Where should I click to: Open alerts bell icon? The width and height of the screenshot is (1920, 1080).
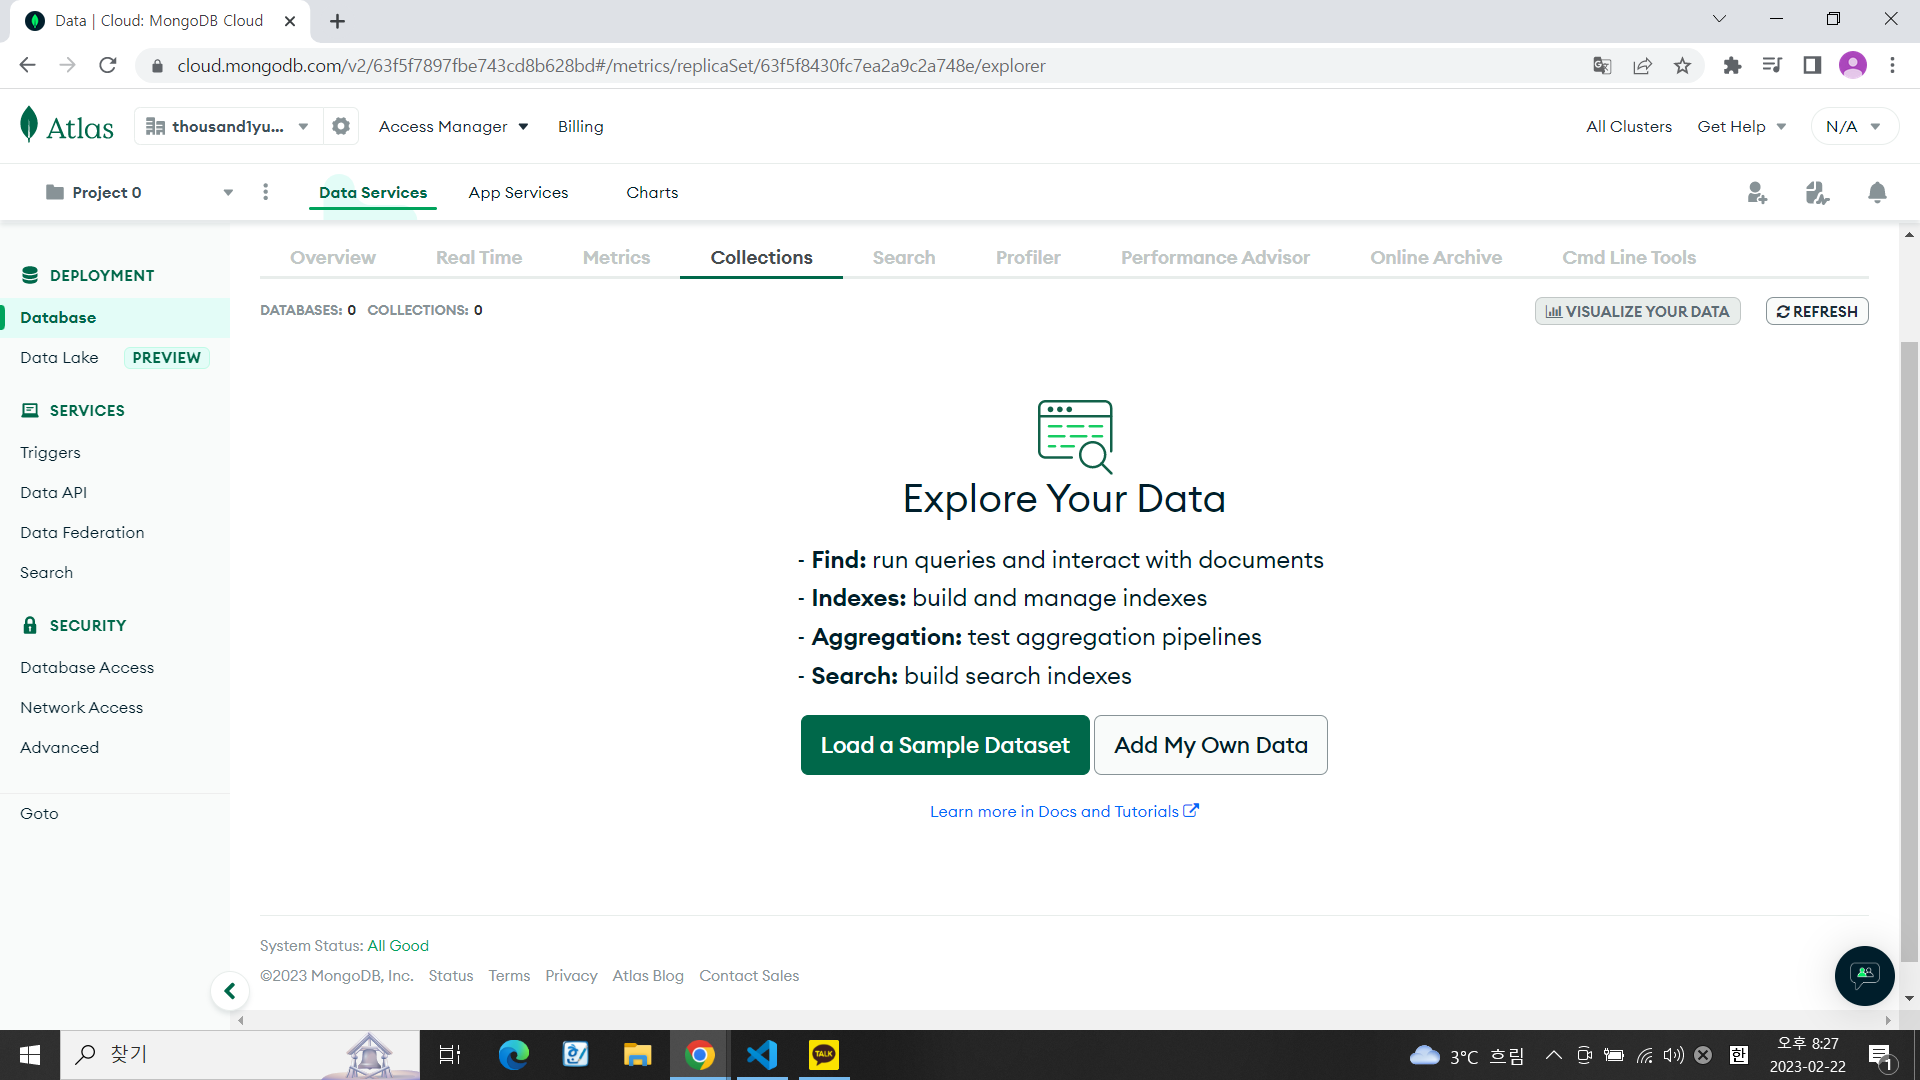point(1877,192)
